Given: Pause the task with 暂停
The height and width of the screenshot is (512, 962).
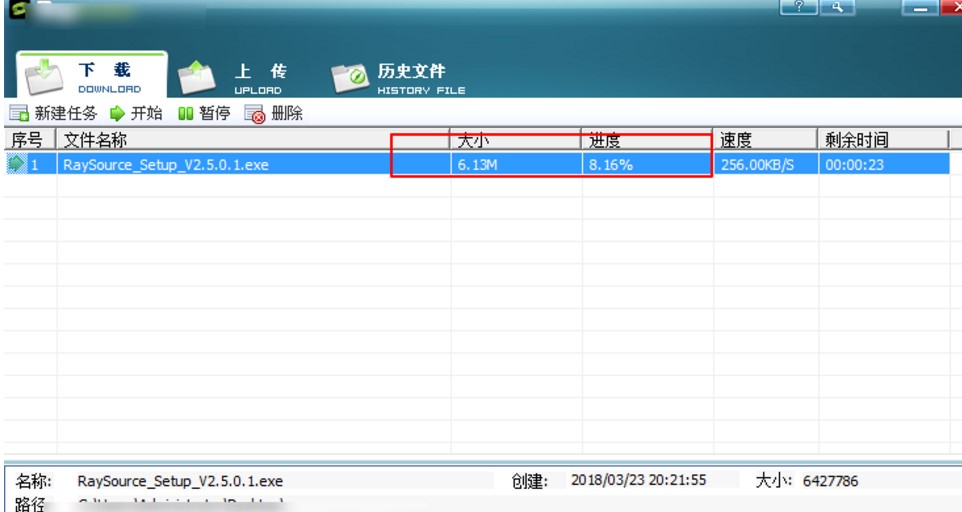Looking at the screenshot, I should point(204,113).
